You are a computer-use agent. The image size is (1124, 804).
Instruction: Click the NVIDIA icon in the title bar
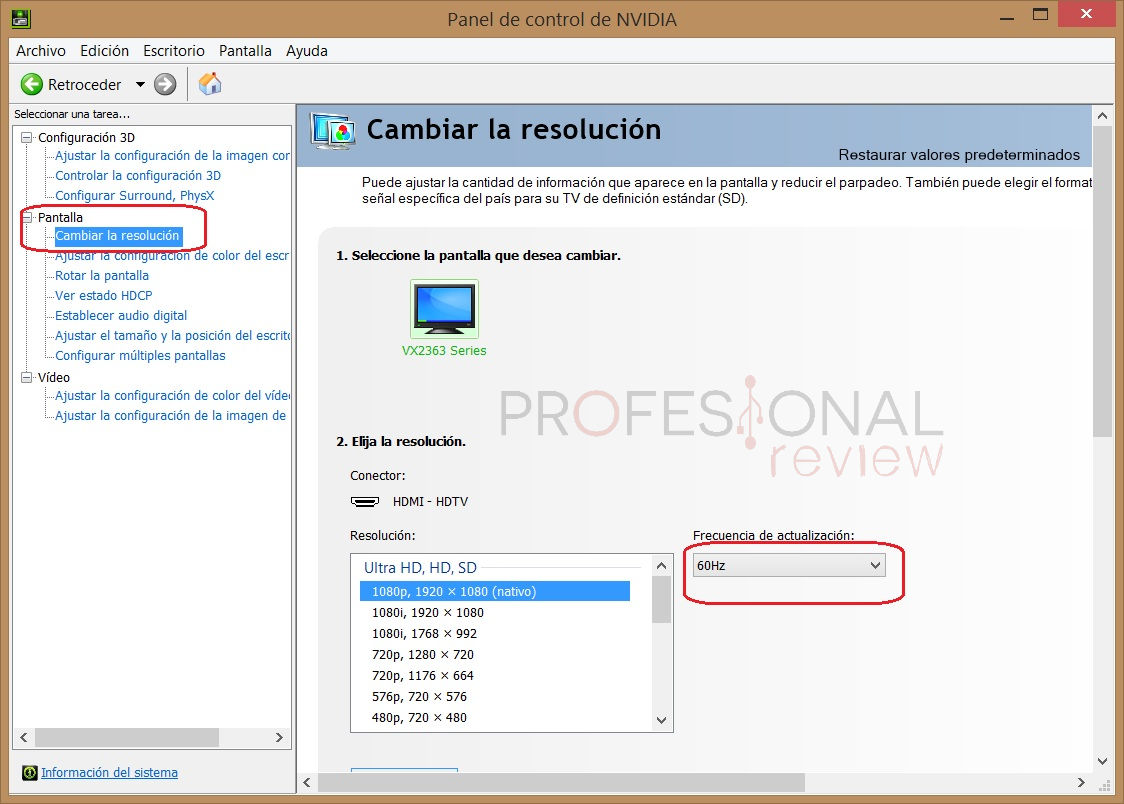coord(19,18)
